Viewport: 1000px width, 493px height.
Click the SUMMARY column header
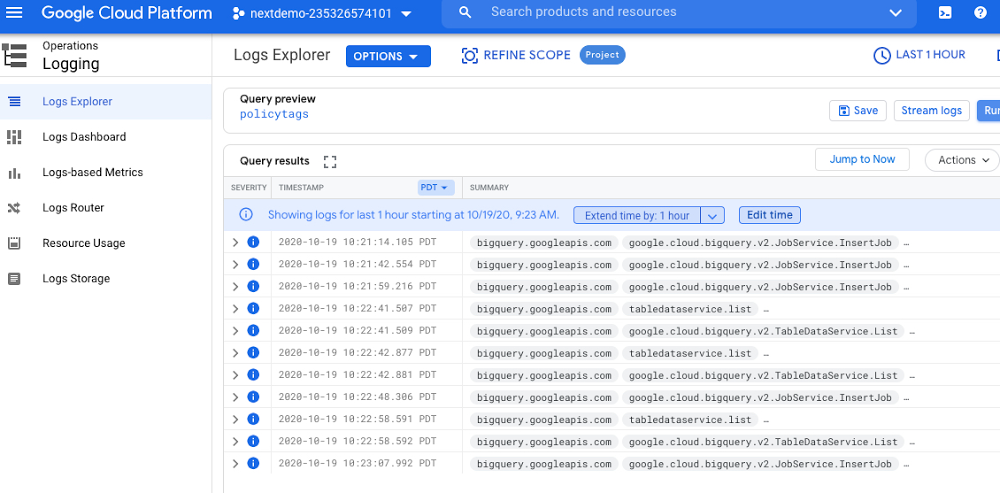click(489, 188)
